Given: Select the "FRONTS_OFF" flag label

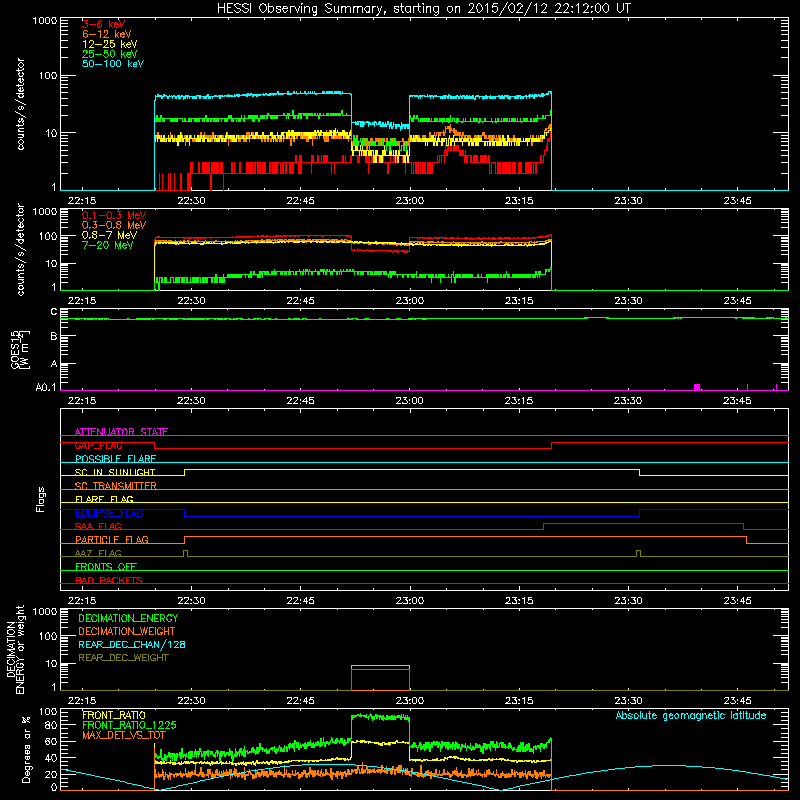Looking at the screenshot, I should click(x=106, y=567).
